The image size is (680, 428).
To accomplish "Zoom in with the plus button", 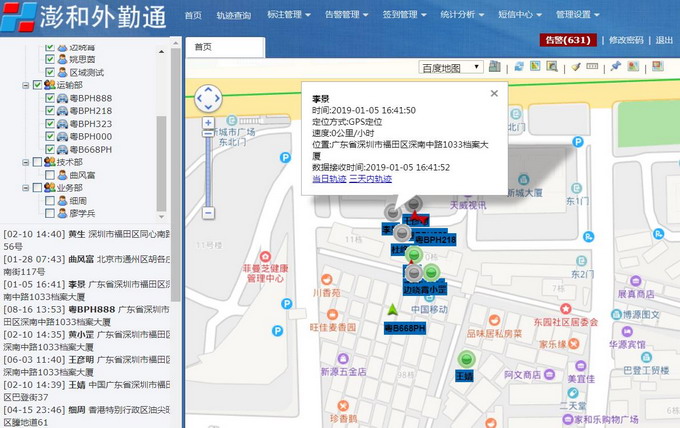I will (208, 123).
